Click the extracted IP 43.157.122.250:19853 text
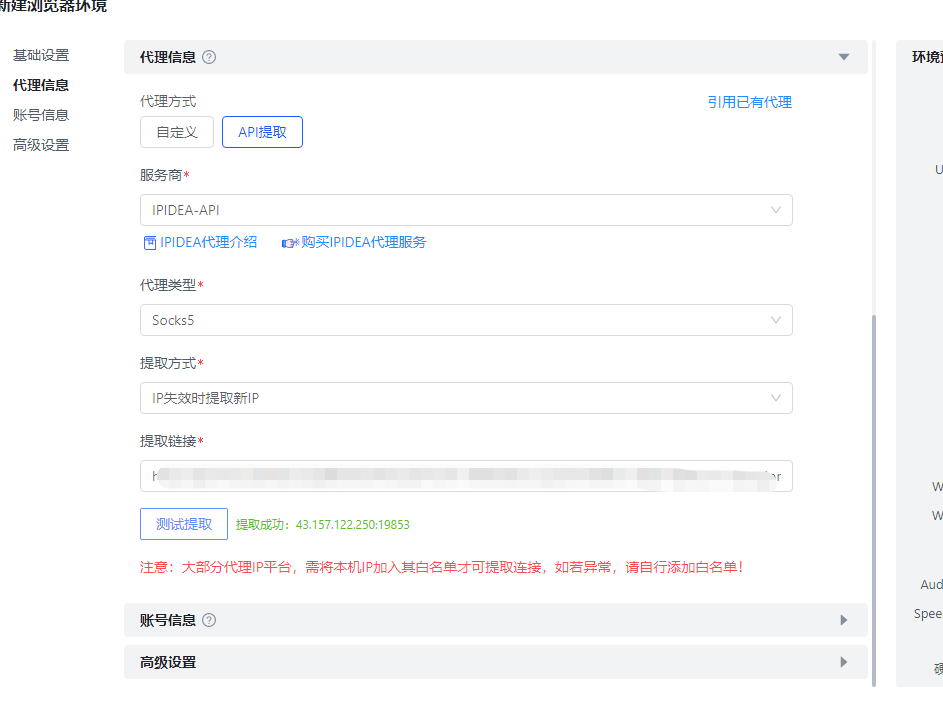Viewport: 943px width, 701px height. click(352, 525)
